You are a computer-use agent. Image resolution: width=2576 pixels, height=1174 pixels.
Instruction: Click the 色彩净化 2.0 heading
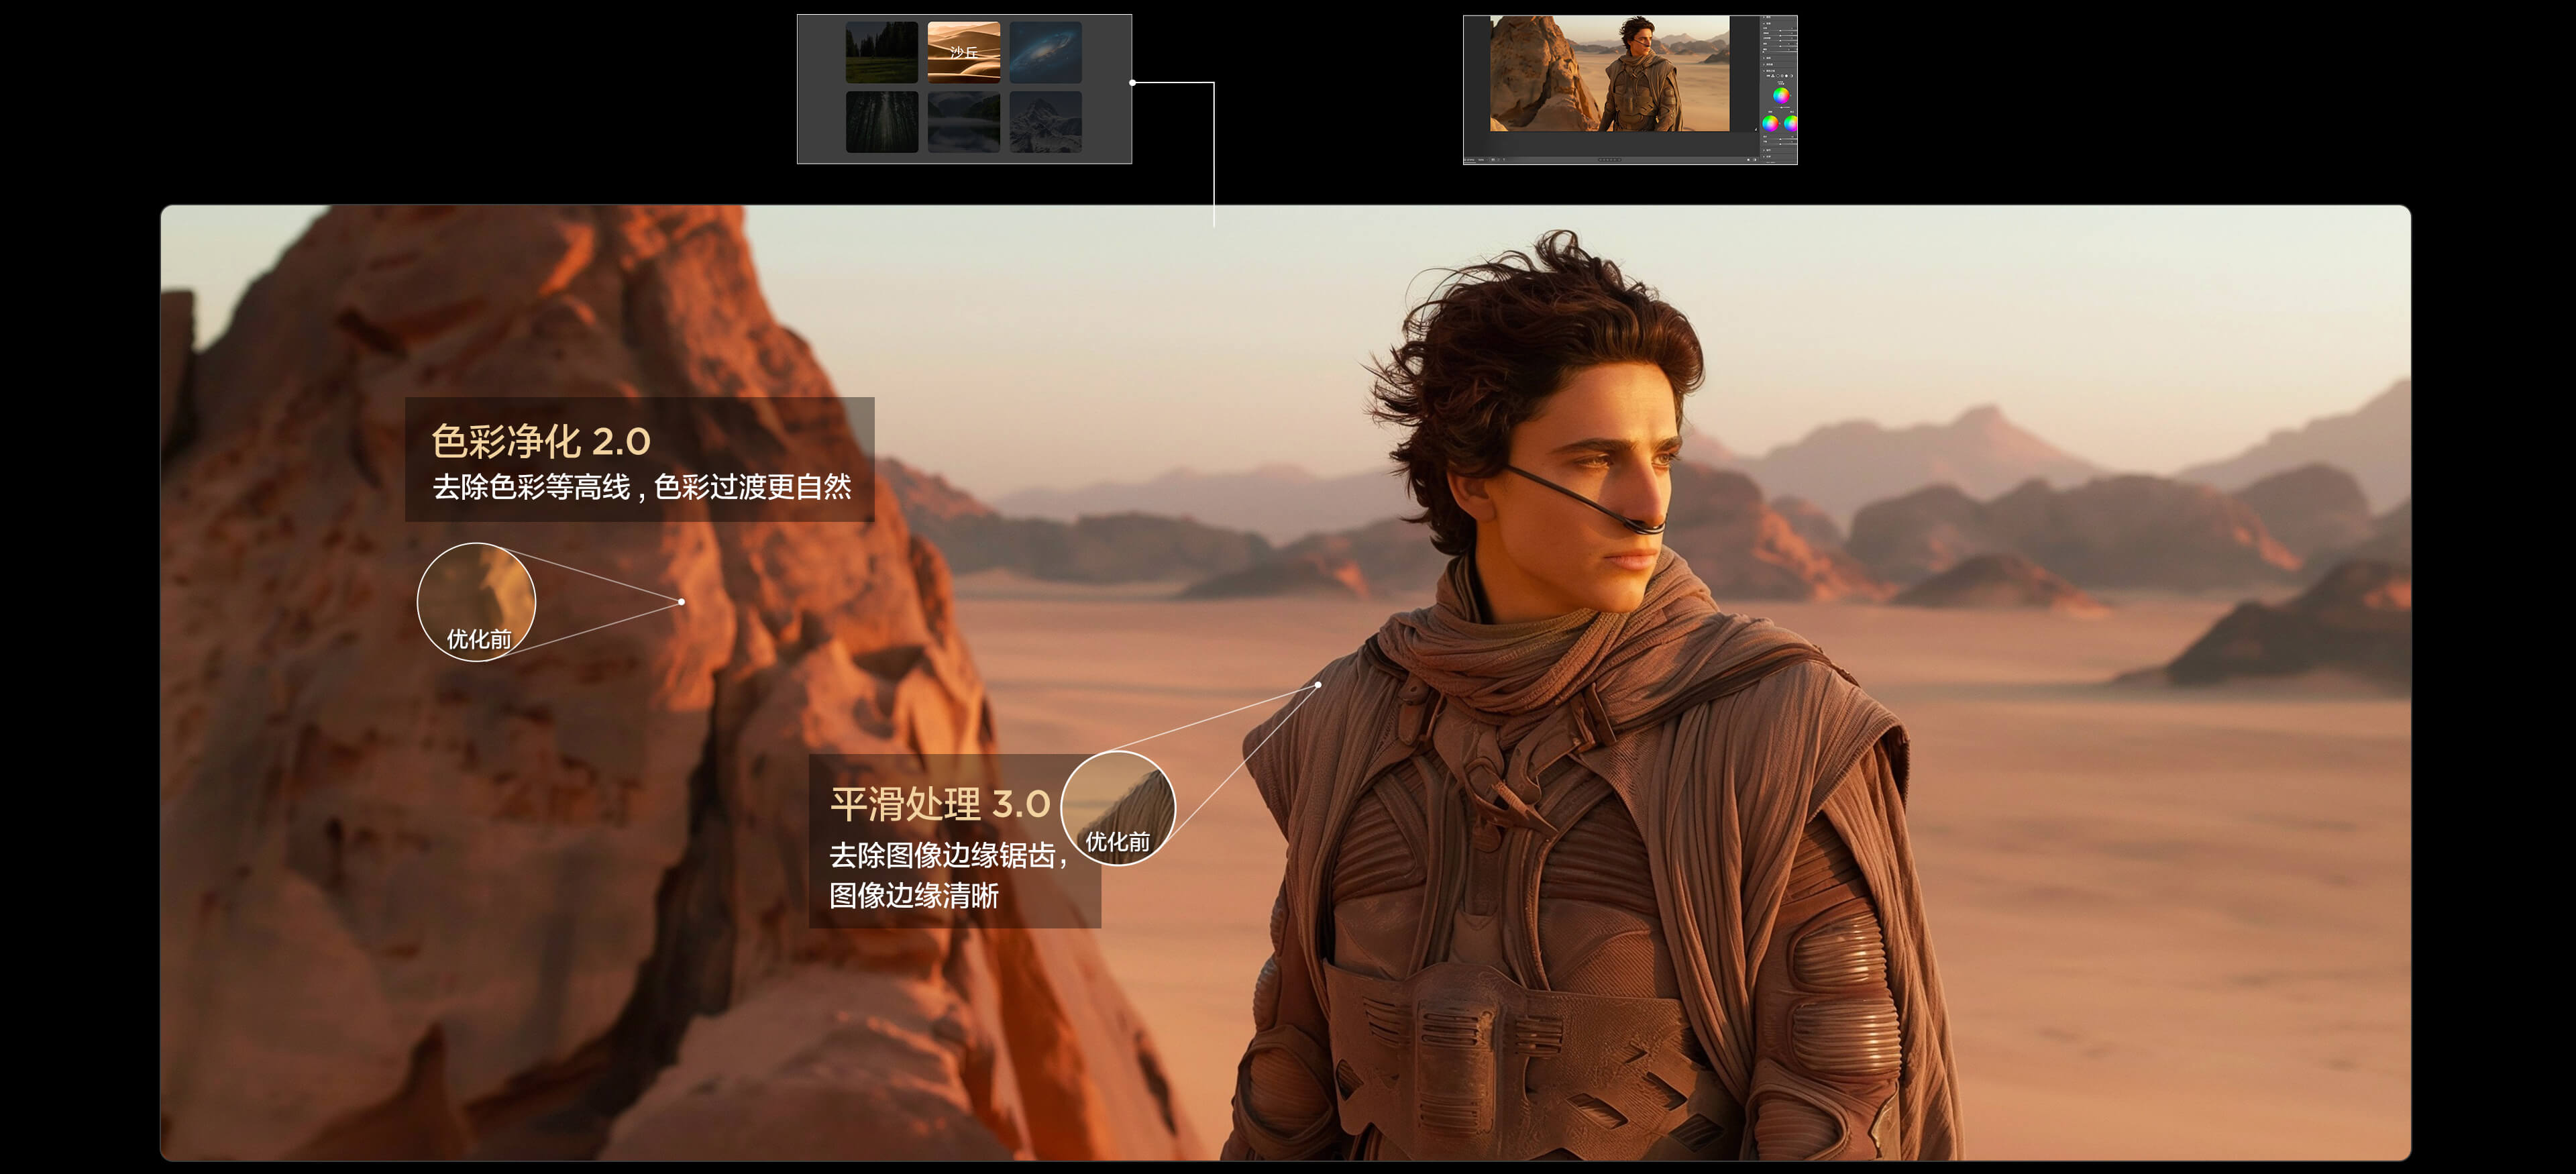coord(541,441)
